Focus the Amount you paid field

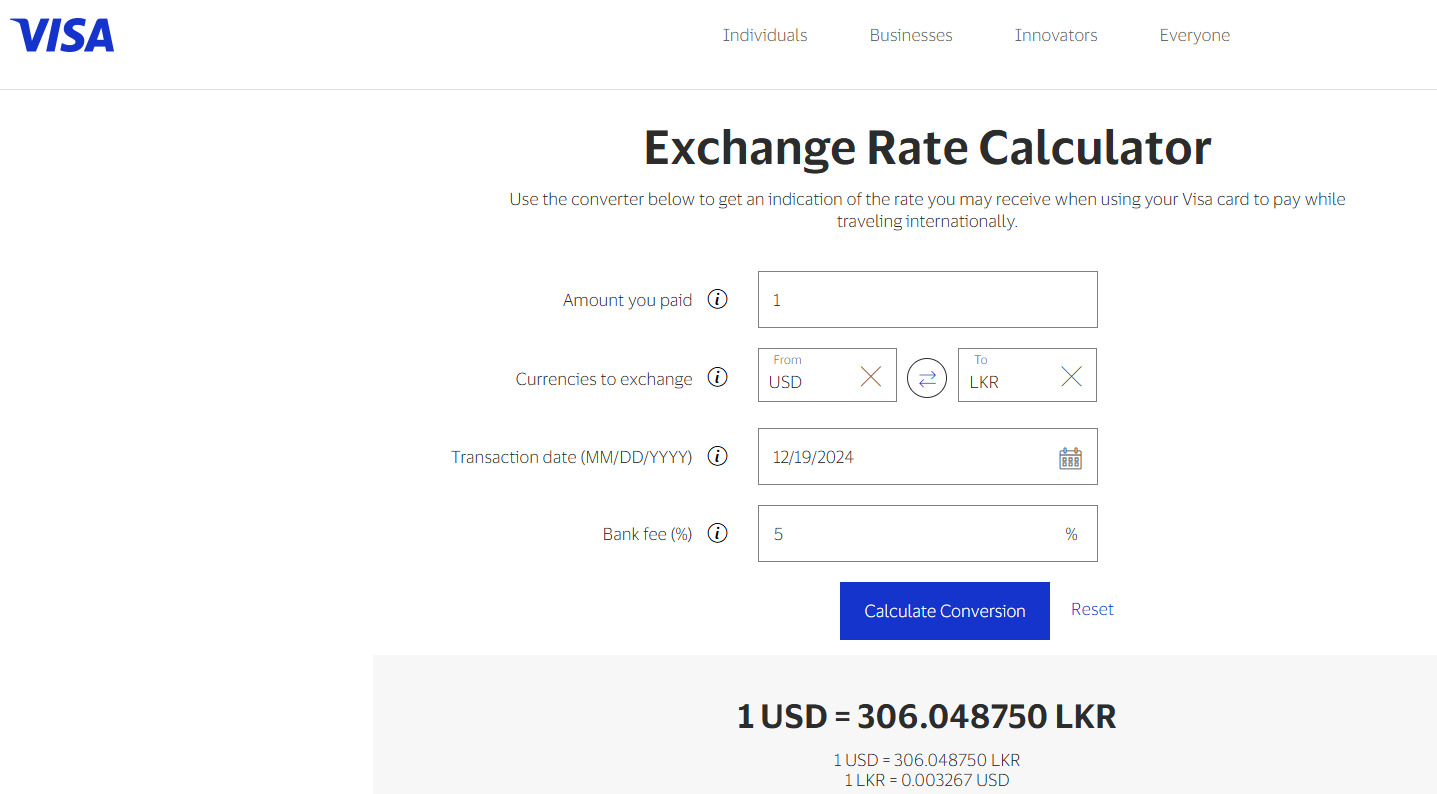(928, 299)
